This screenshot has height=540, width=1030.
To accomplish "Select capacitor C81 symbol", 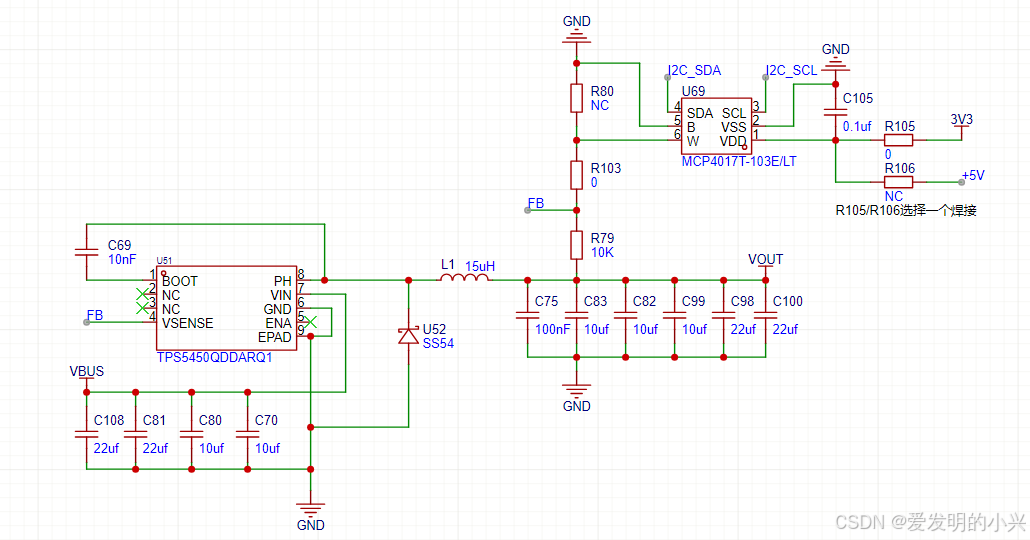I will click(135, 434).
